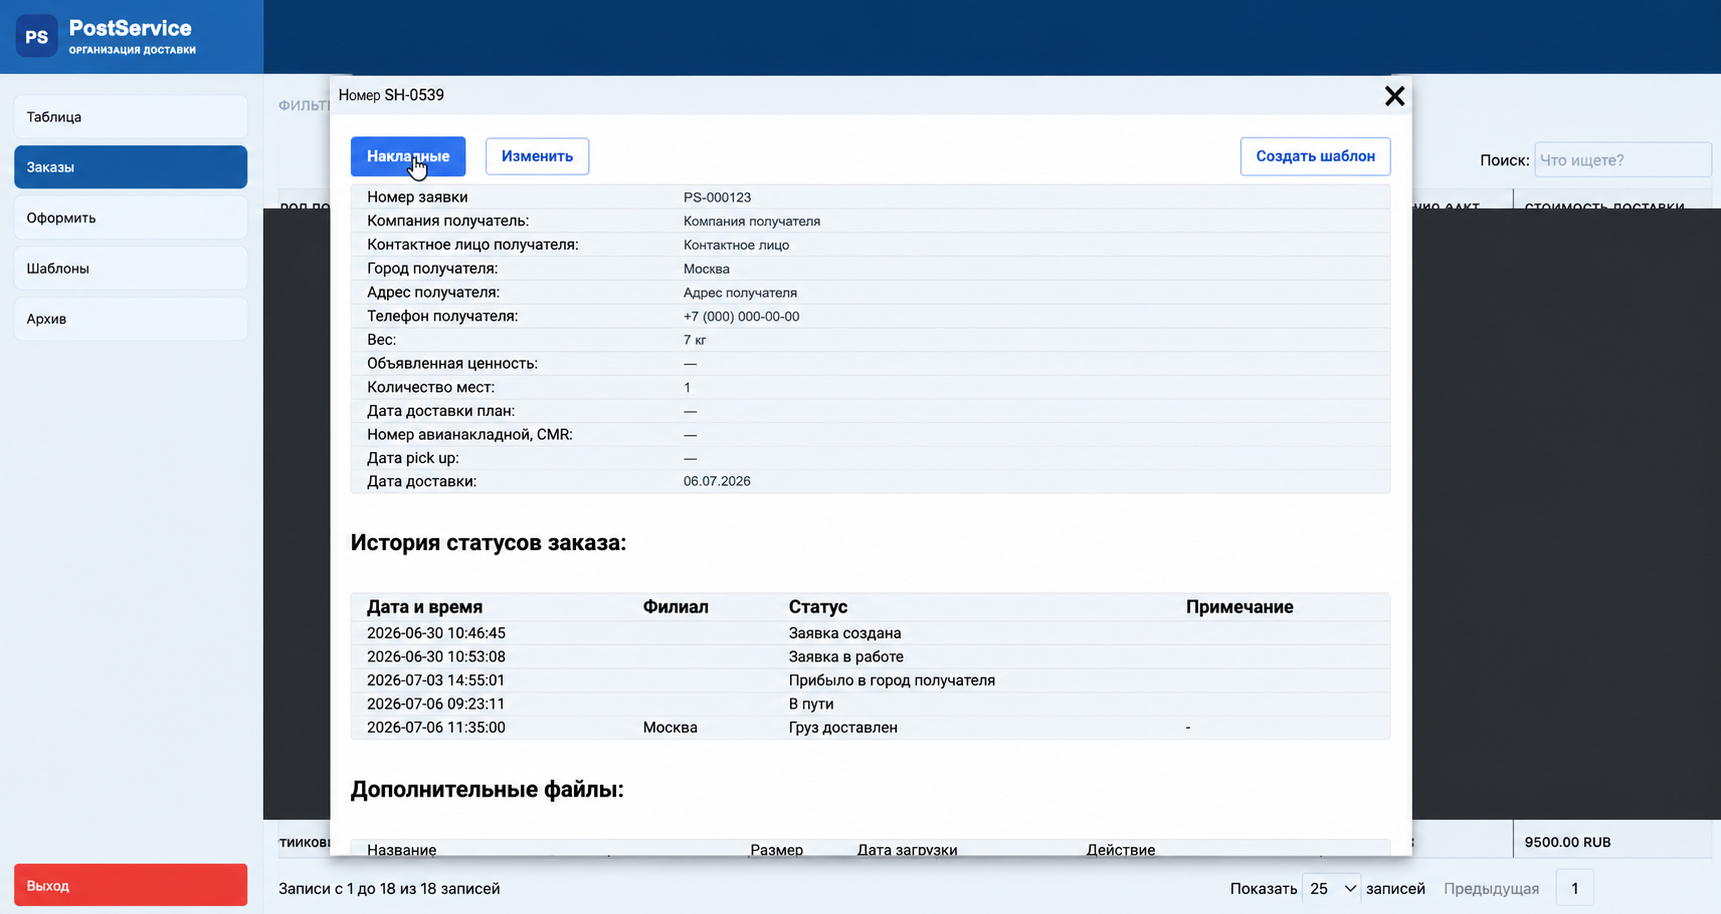
Task: Open the records-per-page dropdown showing 25
Action: pos(1331,888)
